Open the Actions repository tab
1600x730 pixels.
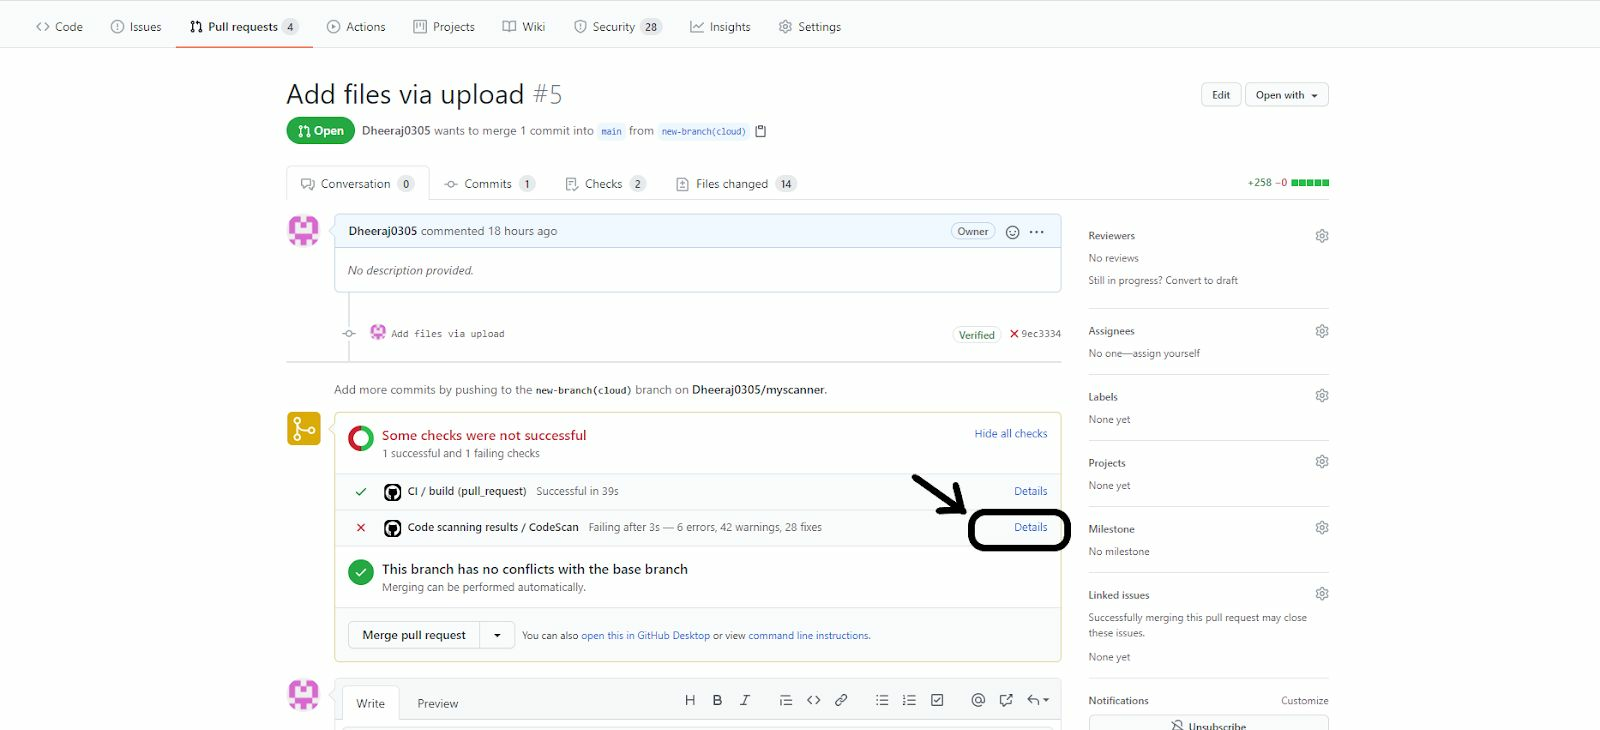(356, 27)
